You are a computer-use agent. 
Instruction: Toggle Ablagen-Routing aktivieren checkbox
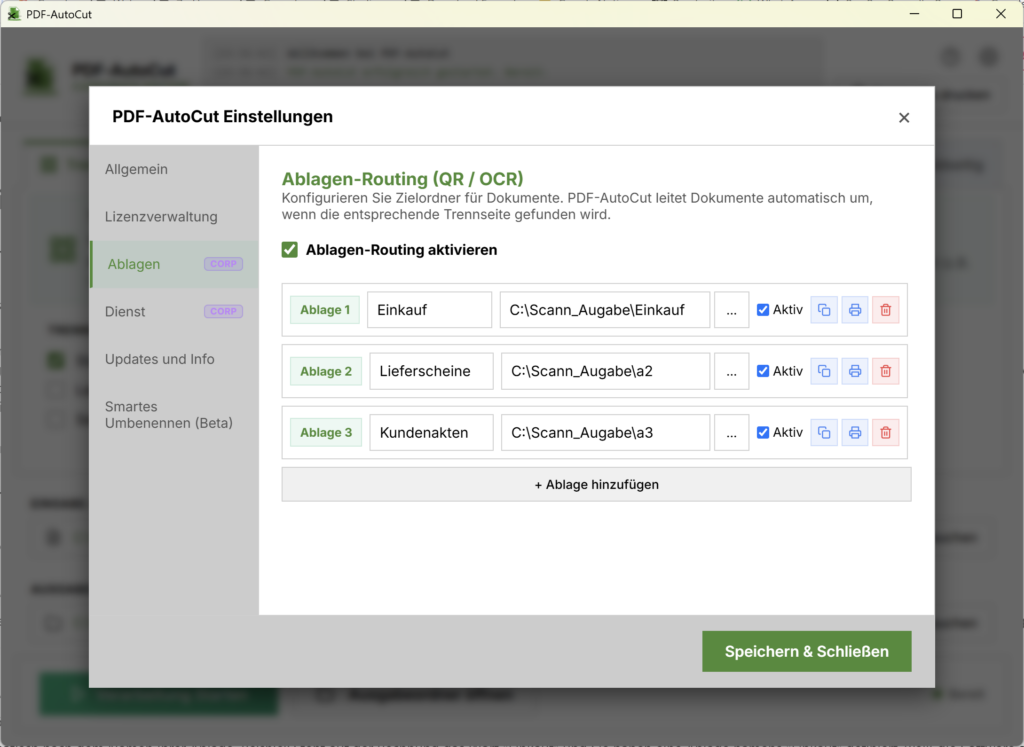[x=290, y=250]
